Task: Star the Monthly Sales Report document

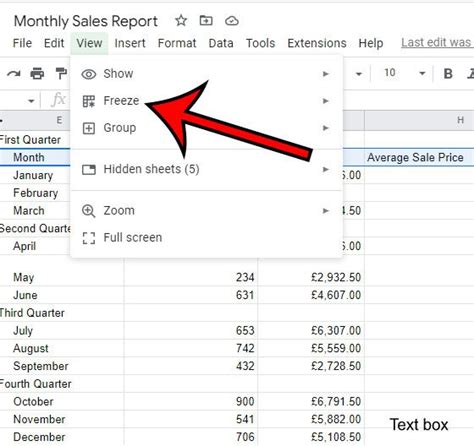Action: click(x=181, y=21)
